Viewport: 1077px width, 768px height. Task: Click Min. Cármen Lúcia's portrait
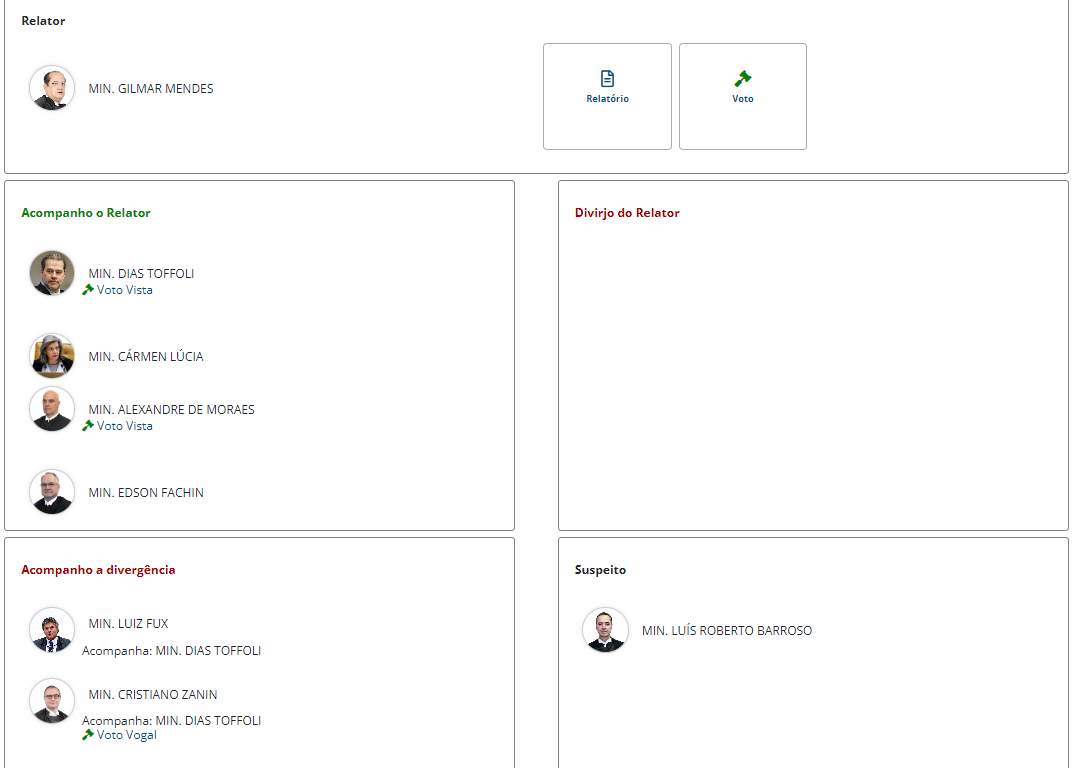tap(52, 356)
